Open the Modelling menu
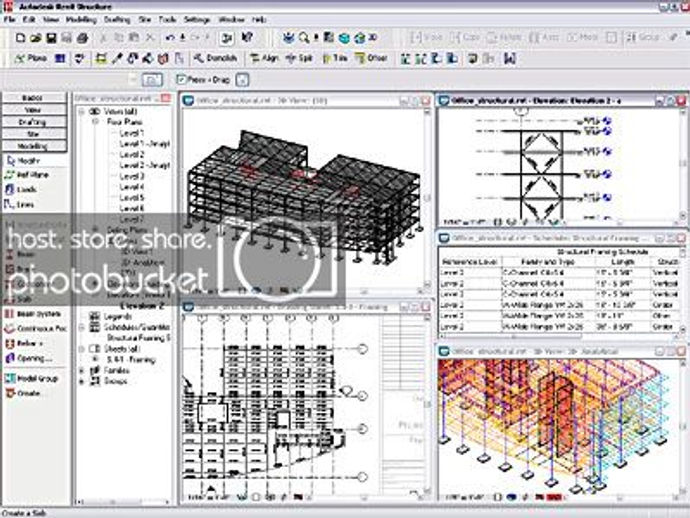This screenshot has width=690, height=518. [81, 20]
